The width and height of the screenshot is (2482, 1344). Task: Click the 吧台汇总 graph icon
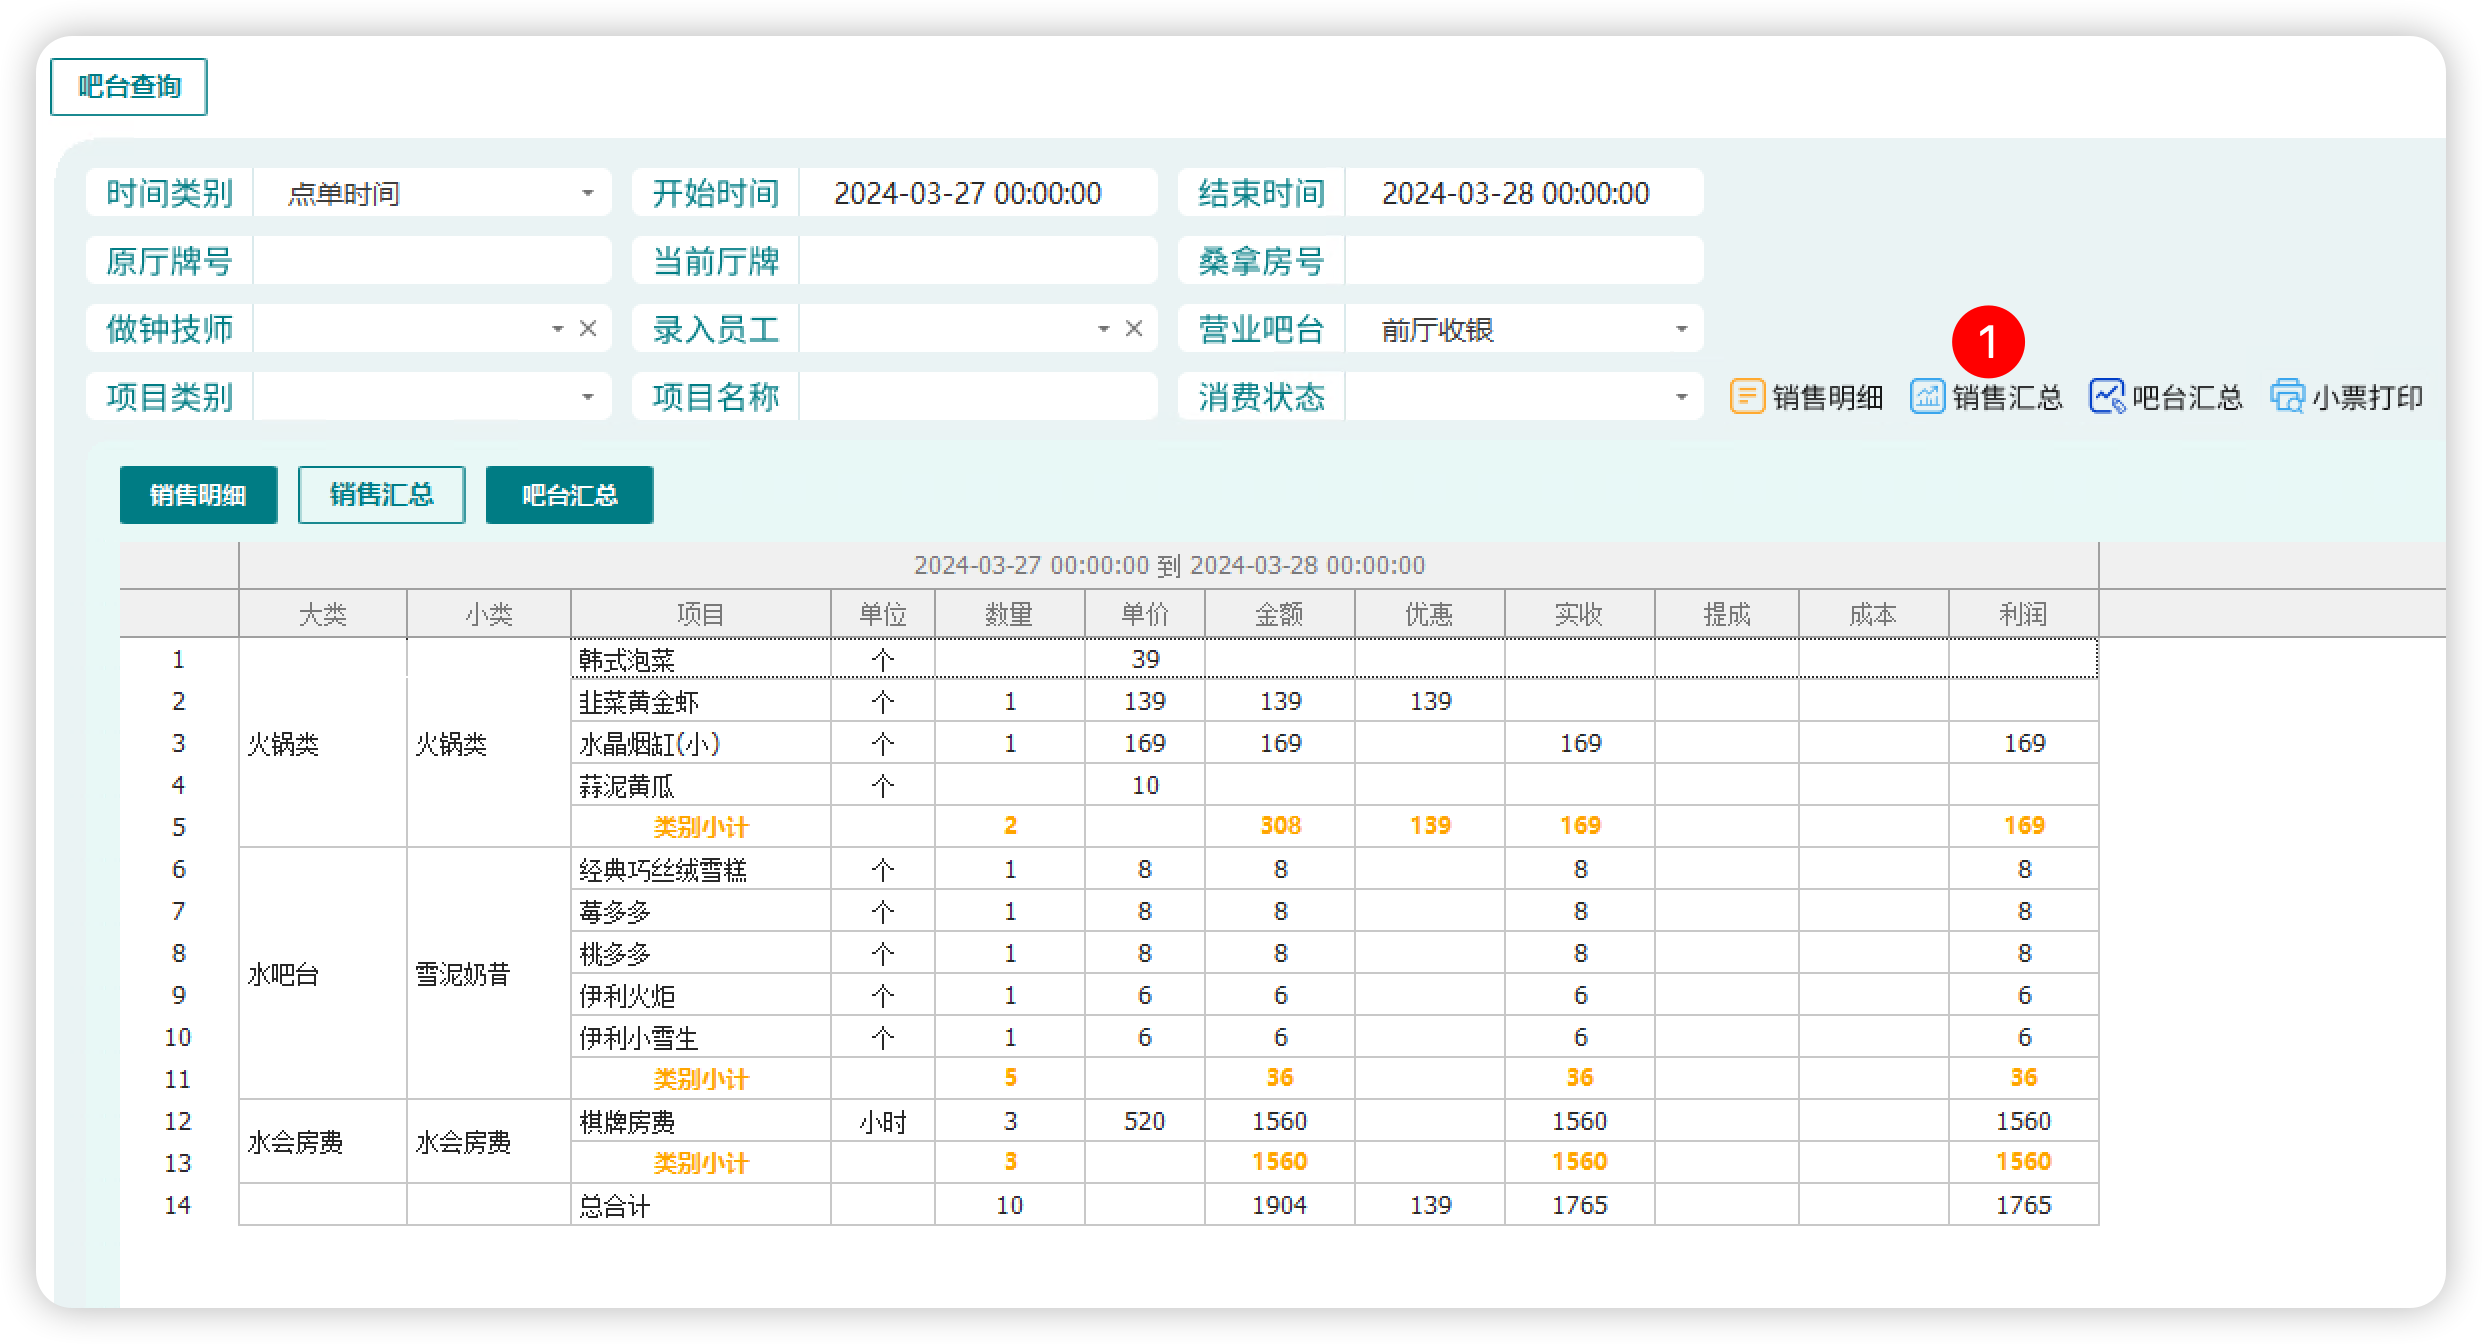(2106, 397)
